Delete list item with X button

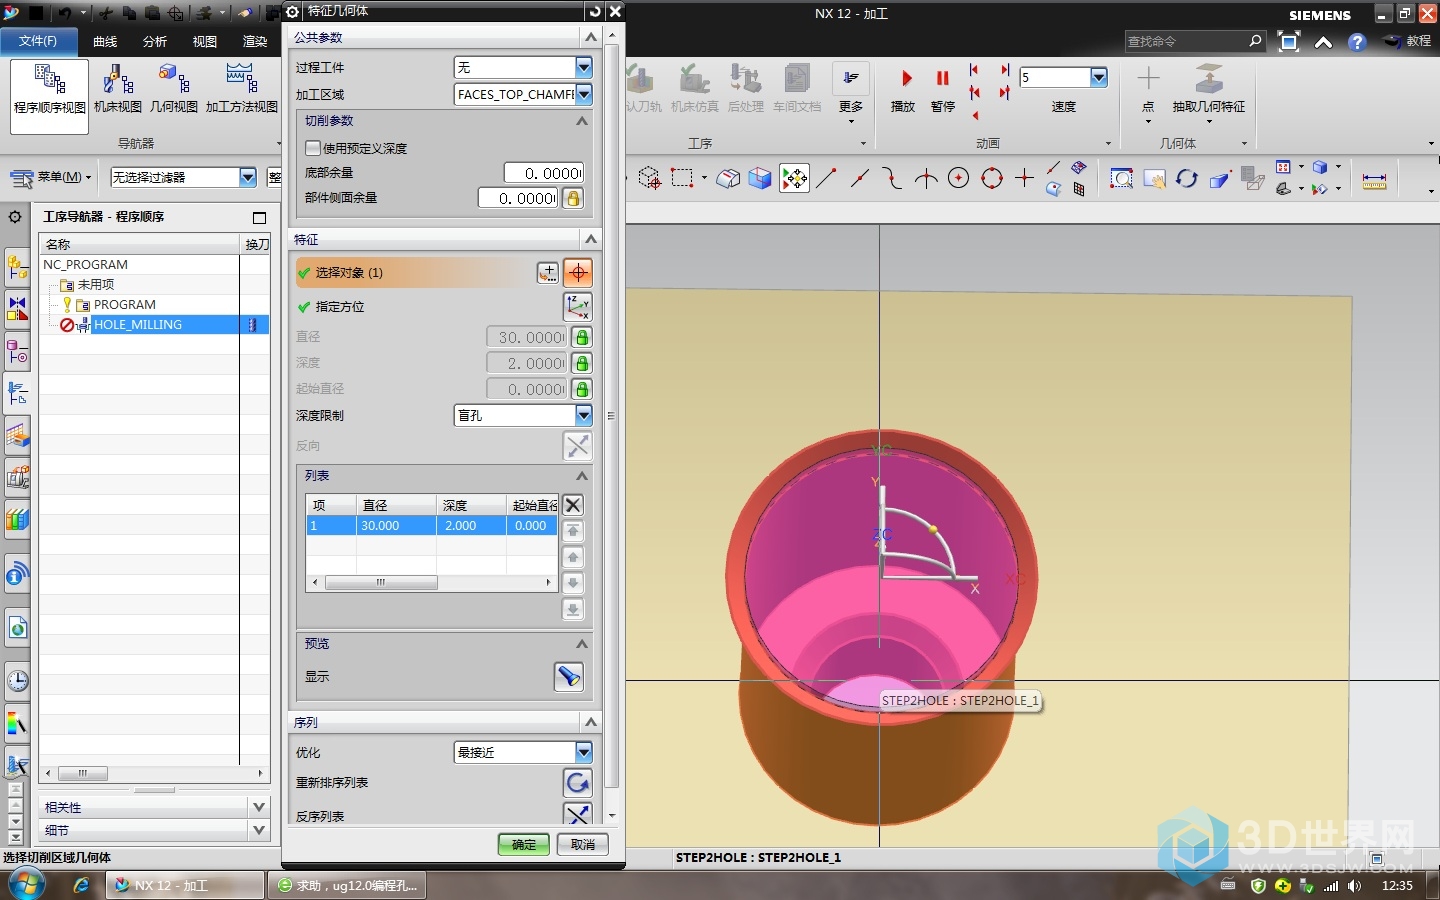(x=573, y=505)
